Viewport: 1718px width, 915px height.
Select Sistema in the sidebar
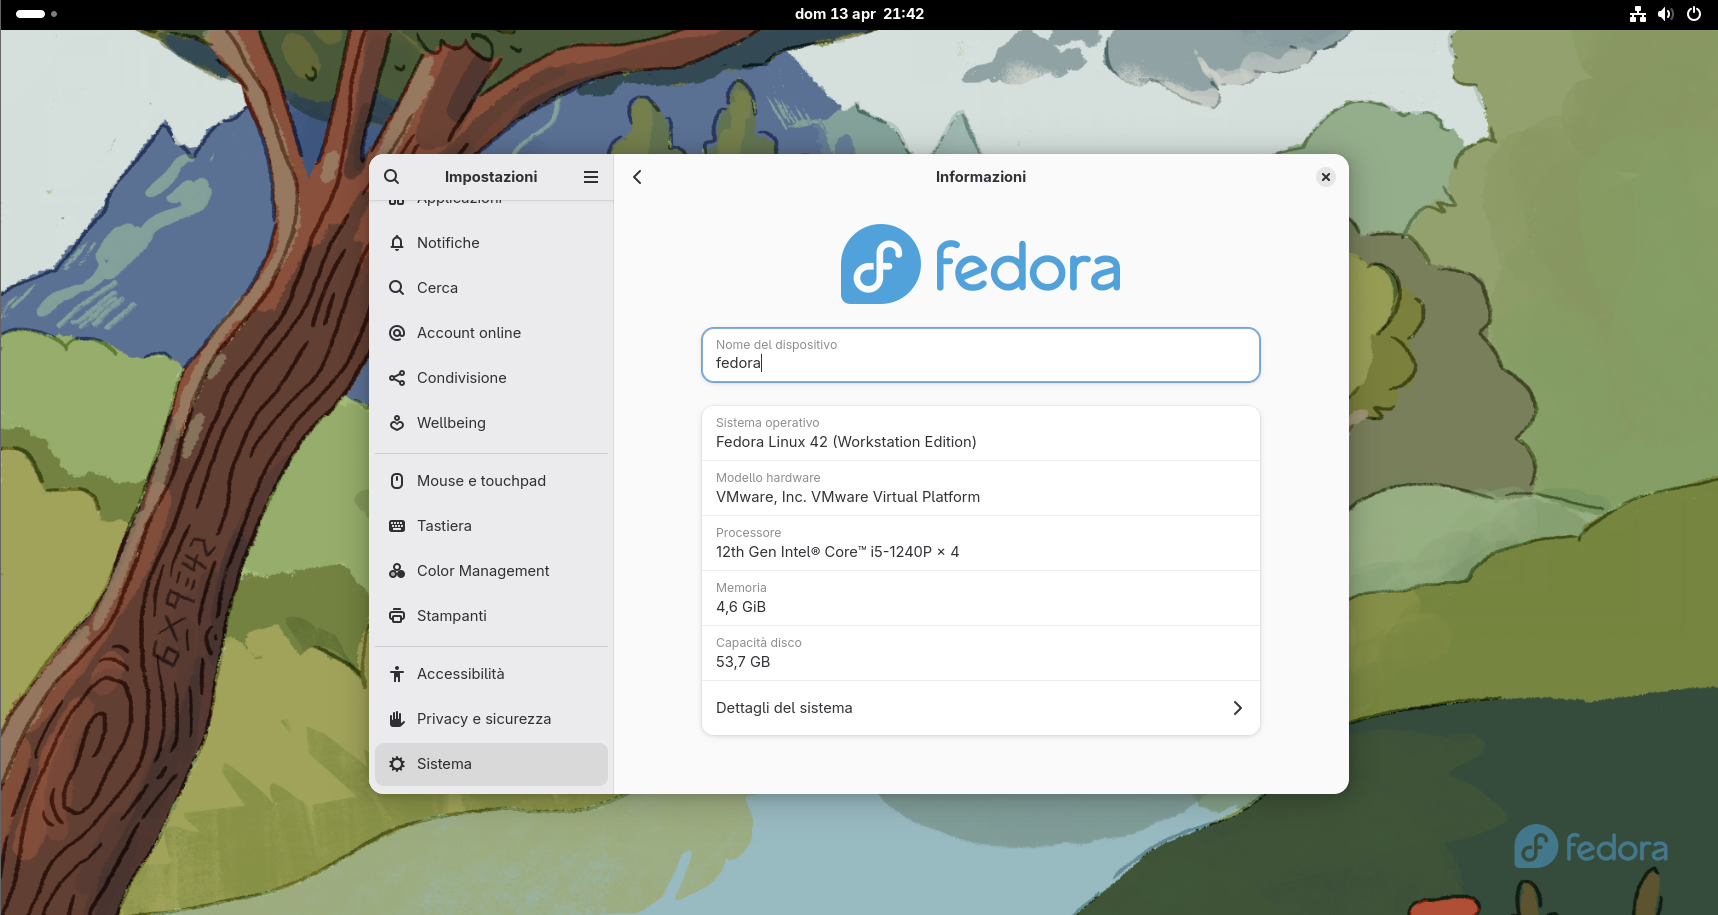444,763
